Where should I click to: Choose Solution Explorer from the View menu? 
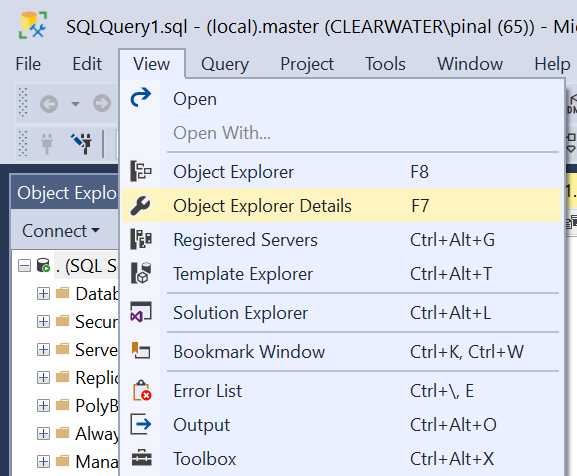[x=341, y=313]
